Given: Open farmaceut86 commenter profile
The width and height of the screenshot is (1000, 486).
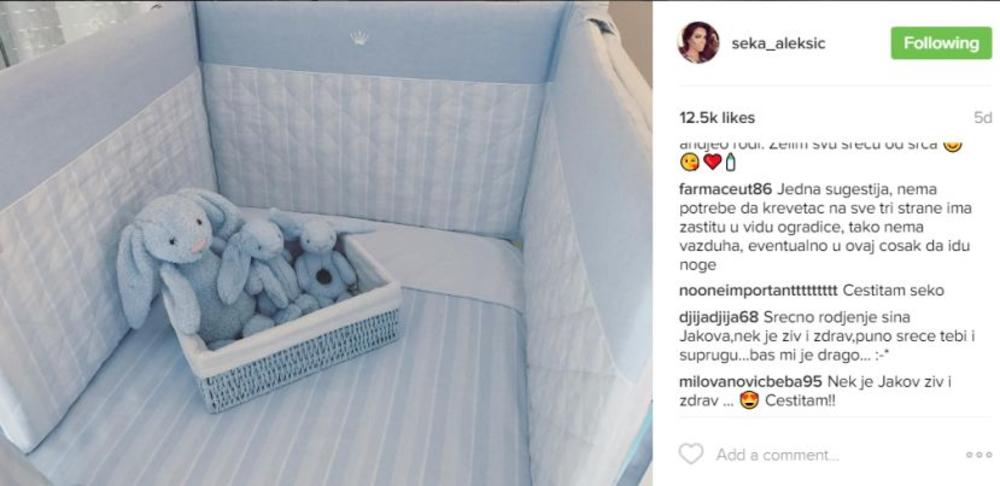Looking at the screenshot, I should point(726,189).
